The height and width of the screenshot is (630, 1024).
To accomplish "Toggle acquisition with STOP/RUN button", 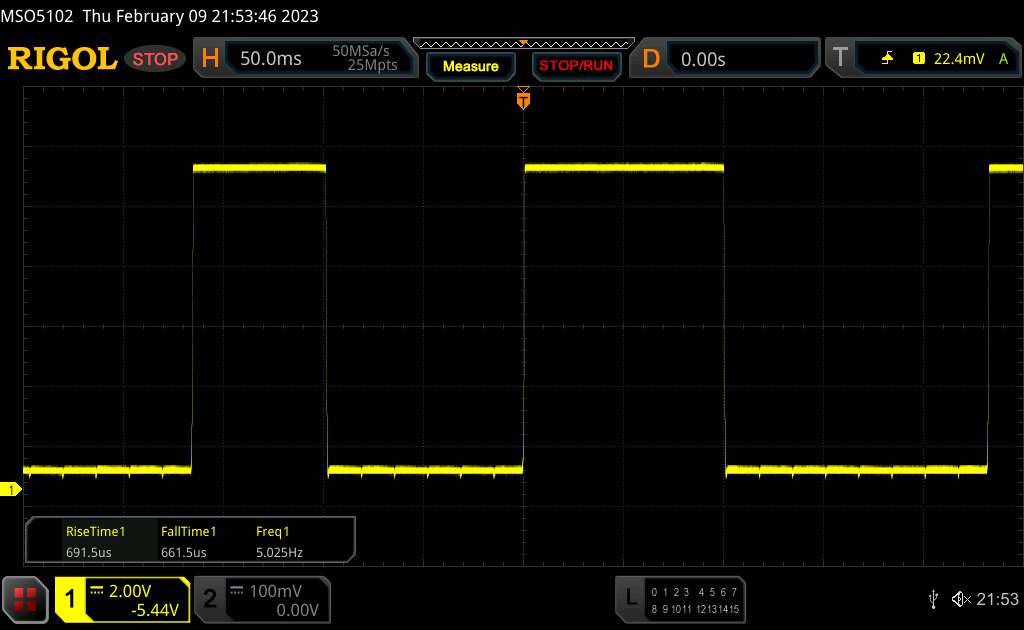I will click(576, 66).
